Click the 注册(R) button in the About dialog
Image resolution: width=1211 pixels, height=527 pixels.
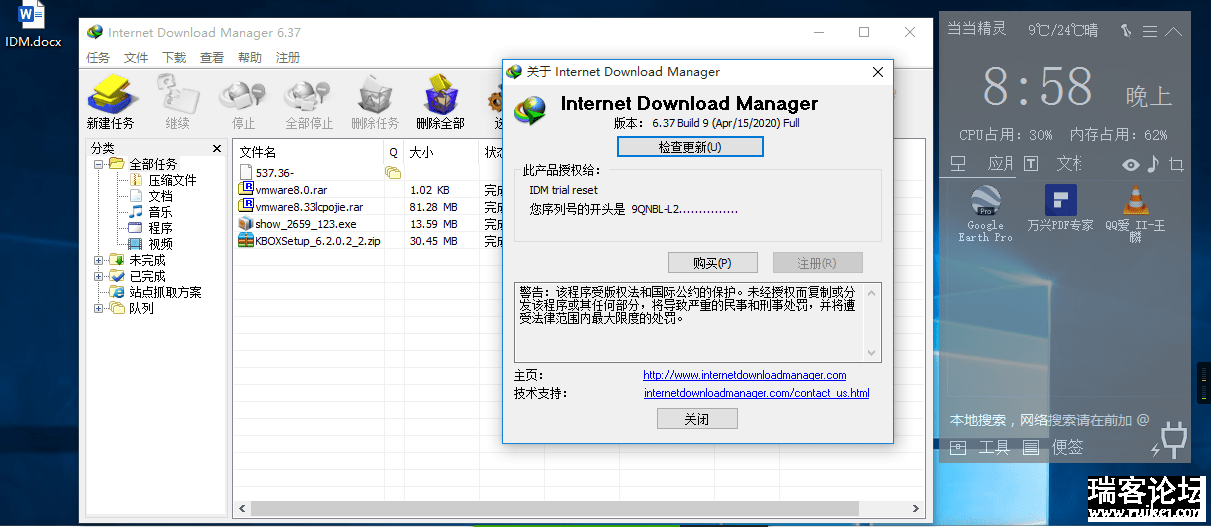point(817,263)
